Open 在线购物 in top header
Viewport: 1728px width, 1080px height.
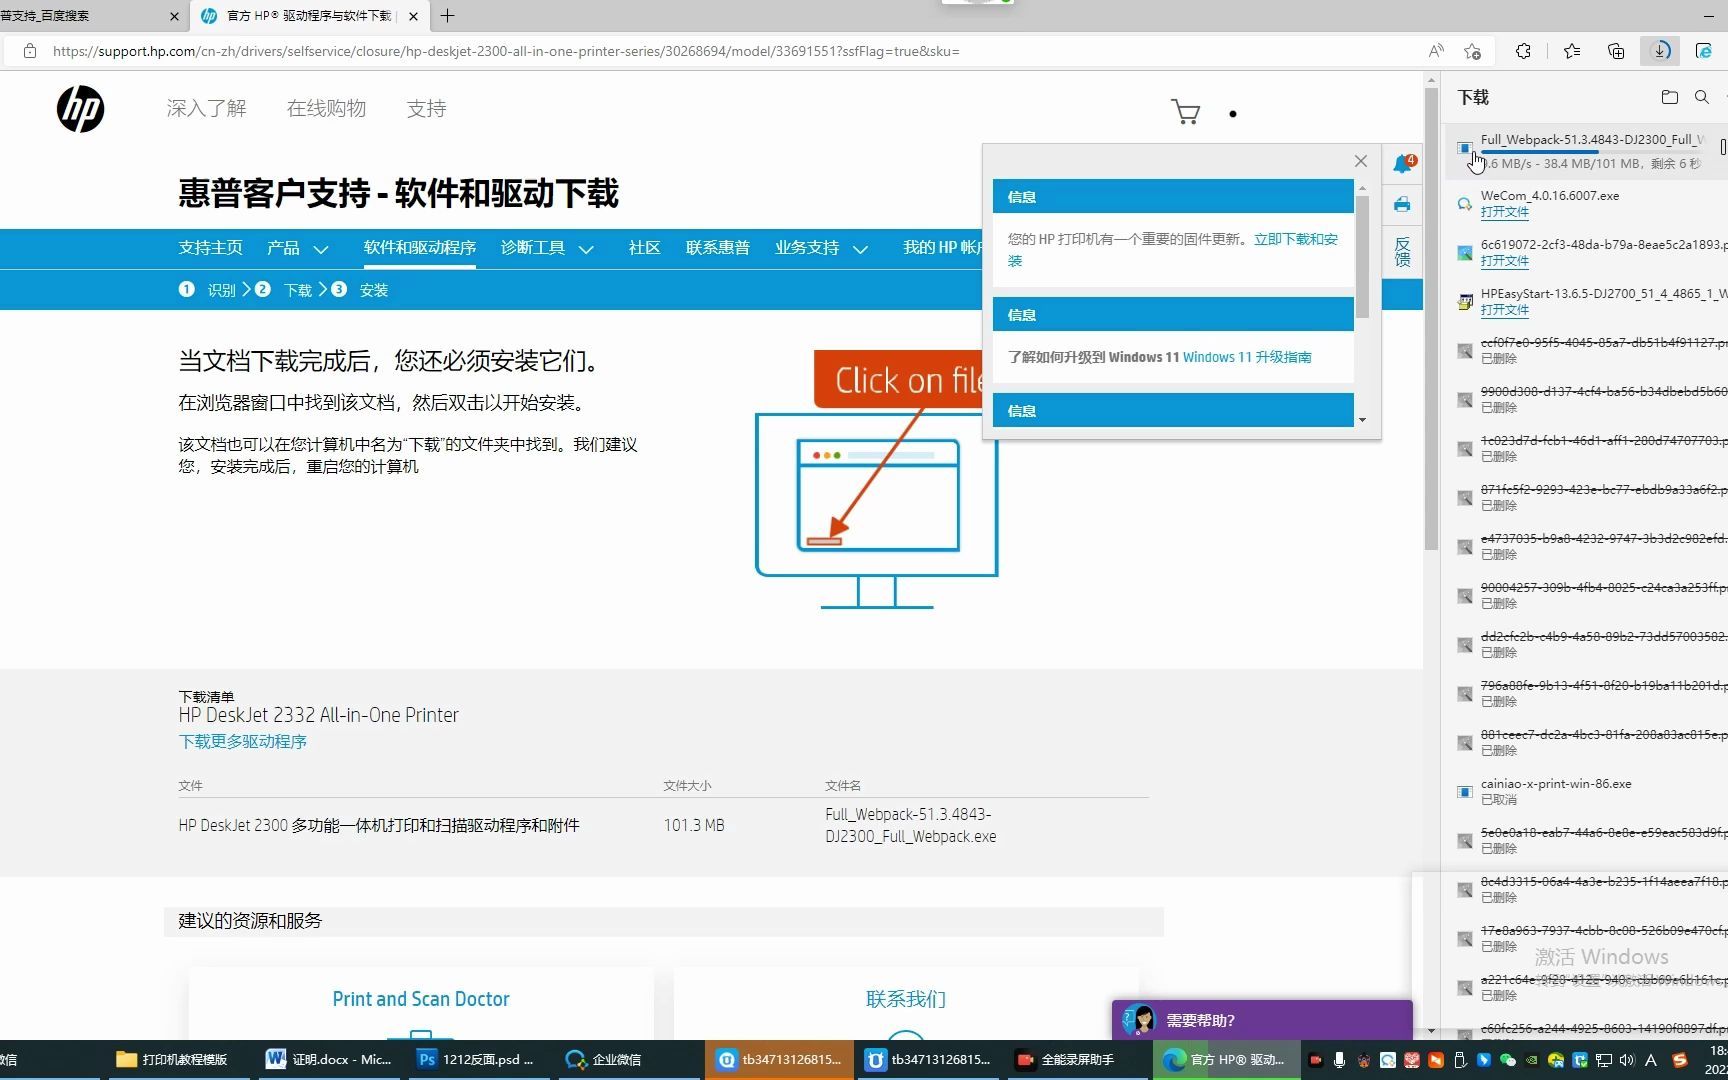pyautogui.click(x=326, y=109)
